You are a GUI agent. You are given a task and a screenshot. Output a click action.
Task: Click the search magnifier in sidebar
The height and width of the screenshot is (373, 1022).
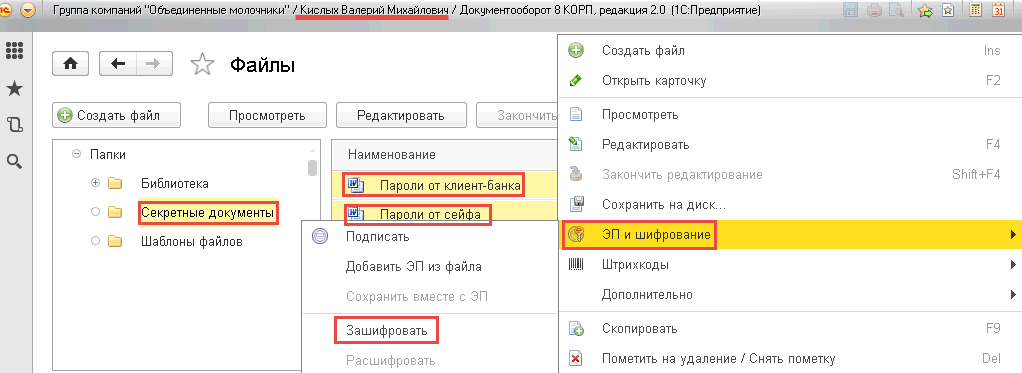coord(14,161)
